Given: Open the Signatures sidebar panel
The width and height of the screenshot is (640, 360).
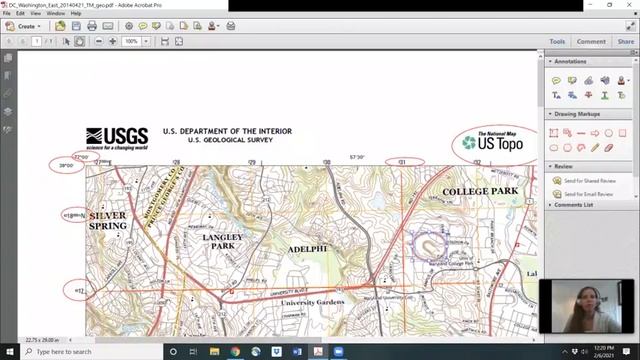Looking at the screenshot, I should [8, 130].
